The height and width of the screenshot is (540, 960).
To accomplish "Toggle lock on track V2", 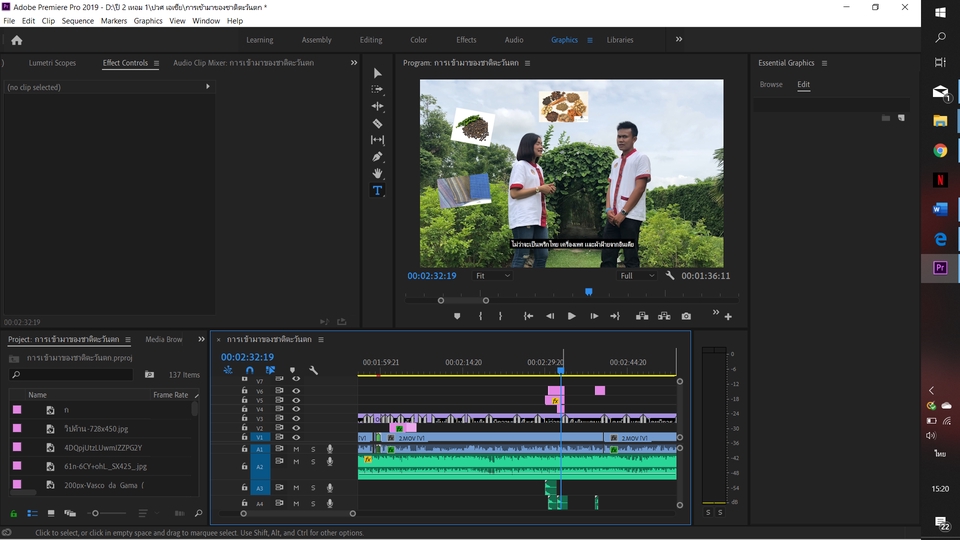I will click(x=244, y=427).
